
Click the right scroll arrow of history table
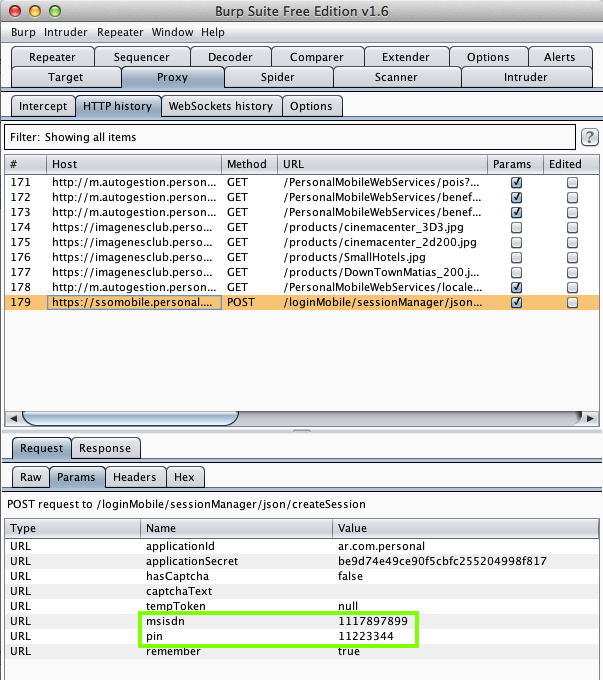click(590, 418)
